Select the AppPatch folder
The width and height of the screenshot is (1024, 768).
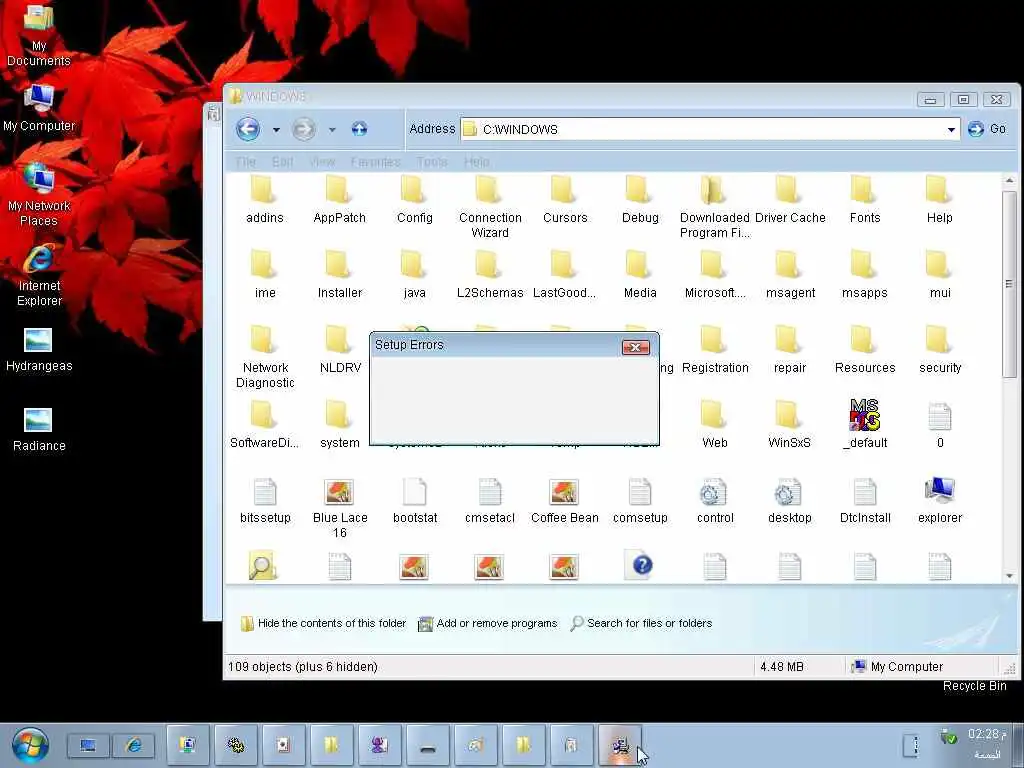click(x=340, y=200)
